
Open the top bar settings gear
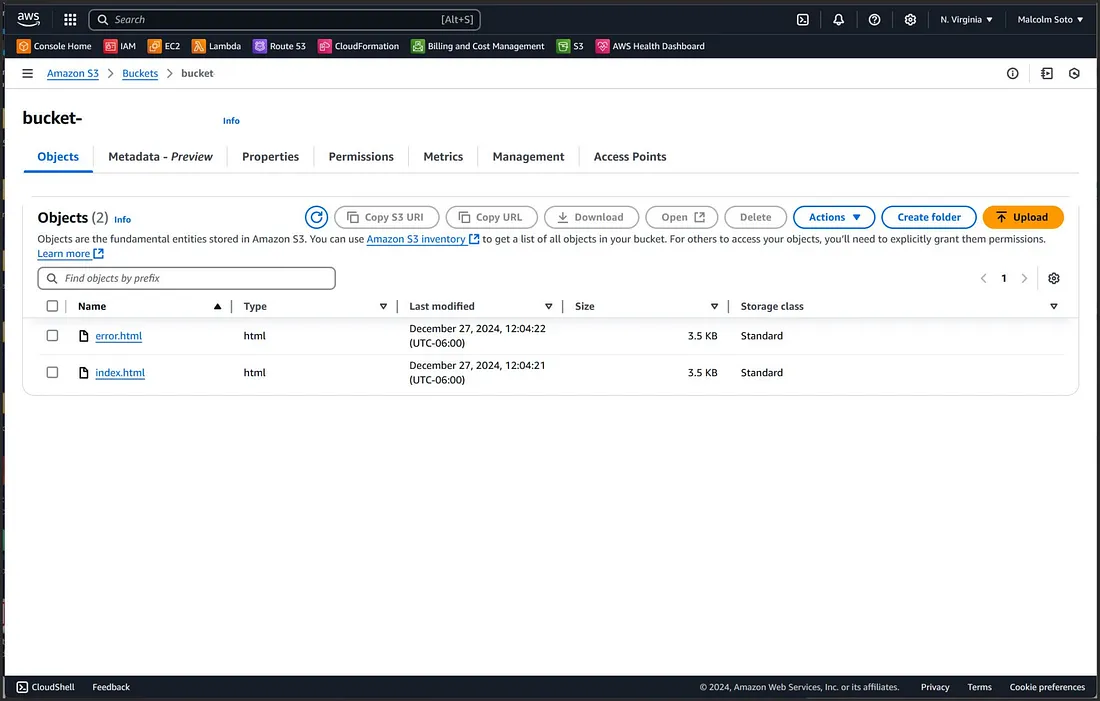(x=909, y=18)
